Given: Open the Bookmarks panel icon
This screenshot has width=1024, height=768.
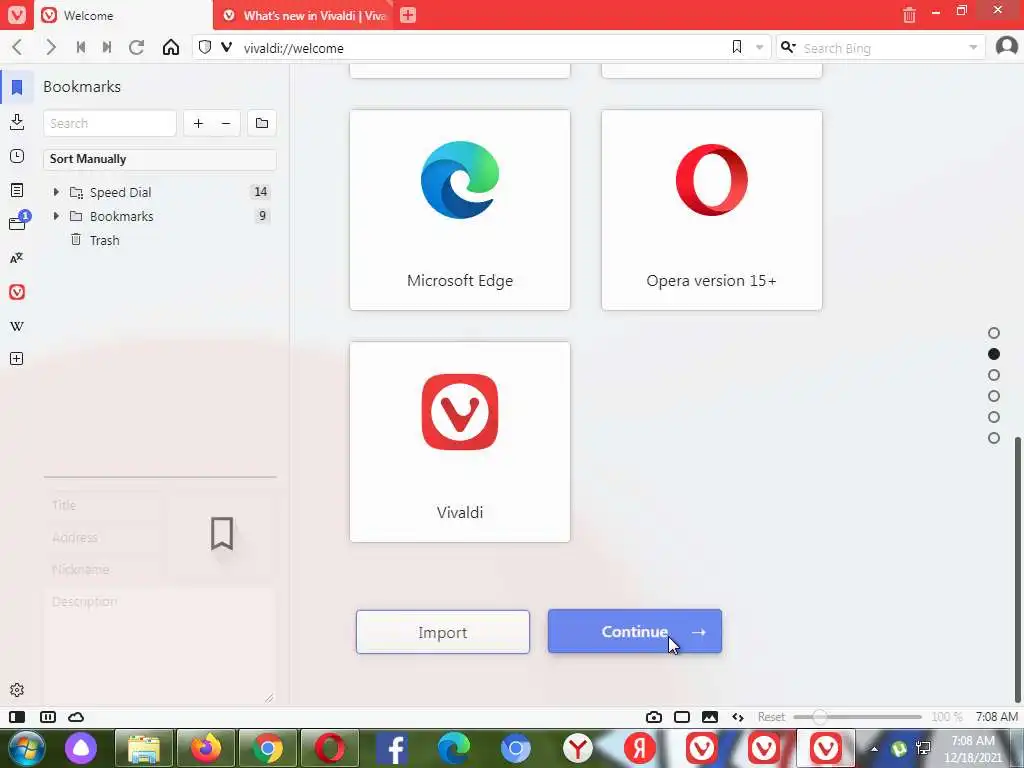Looking at the screenshot, I should [17, 87].
